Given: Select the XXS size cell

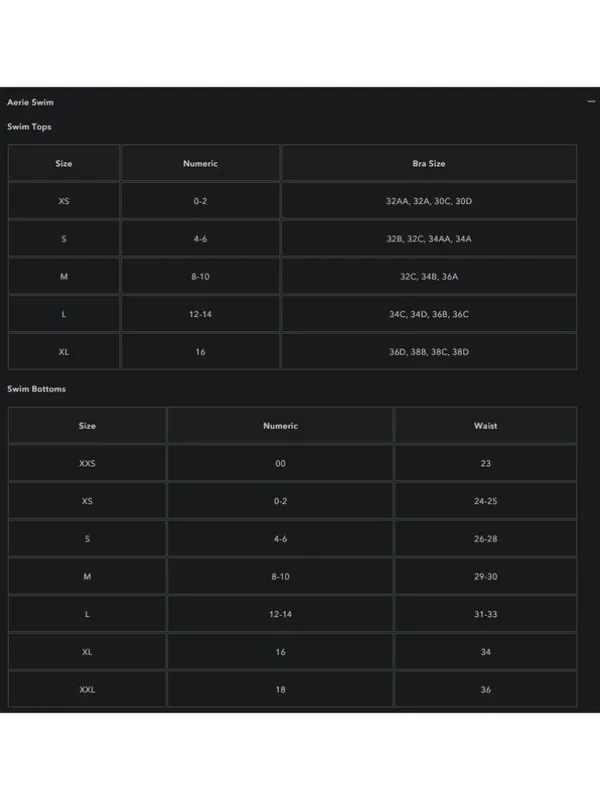Looking at the screenshot, I should (x=87, y=463).
